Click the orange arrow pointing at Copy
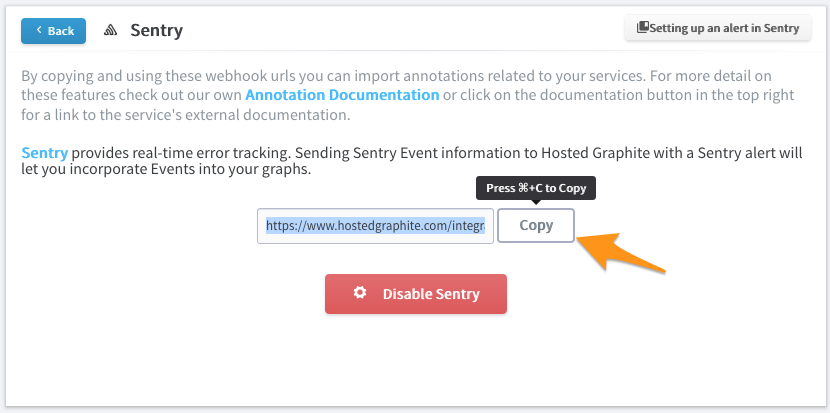This screenshot has width=830, height=413. 619,252
